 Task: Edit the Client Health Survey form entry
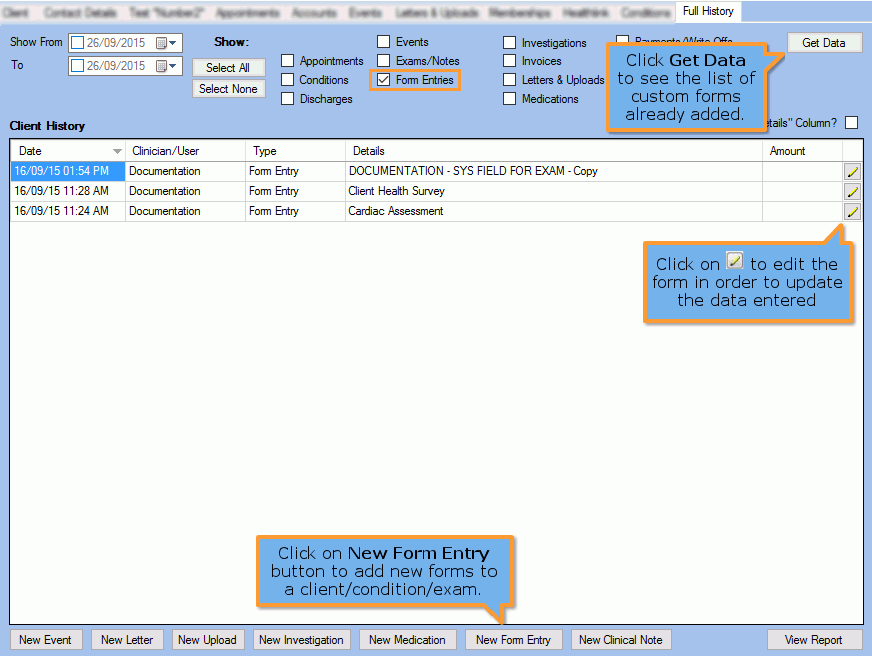852,192
